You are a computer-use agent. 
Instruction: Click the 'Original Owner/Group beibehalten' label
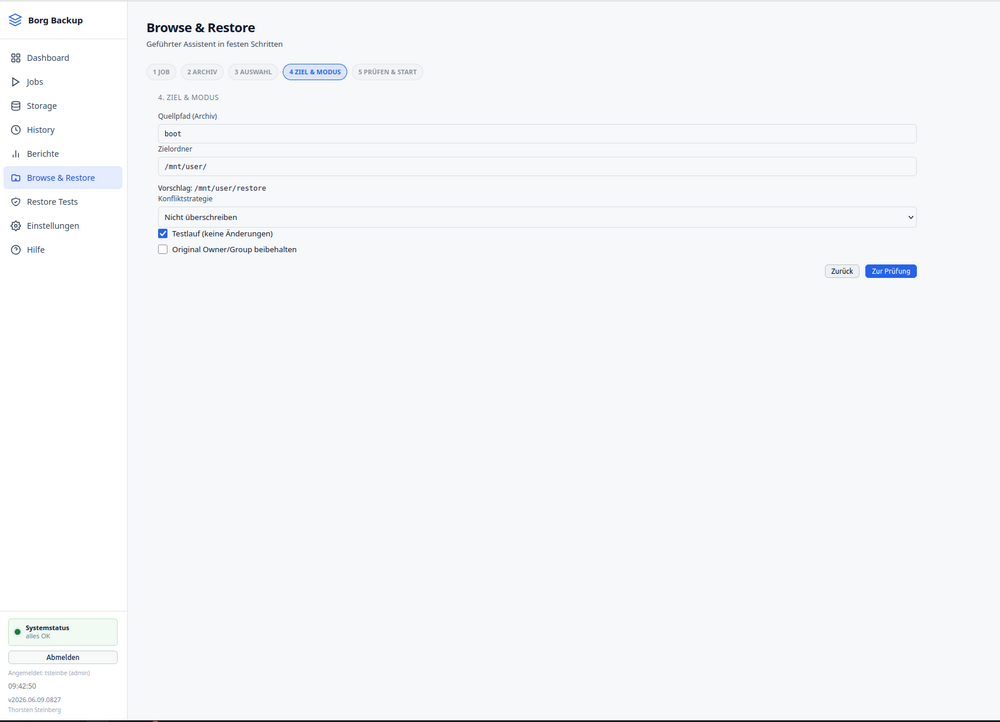point(234,249)
